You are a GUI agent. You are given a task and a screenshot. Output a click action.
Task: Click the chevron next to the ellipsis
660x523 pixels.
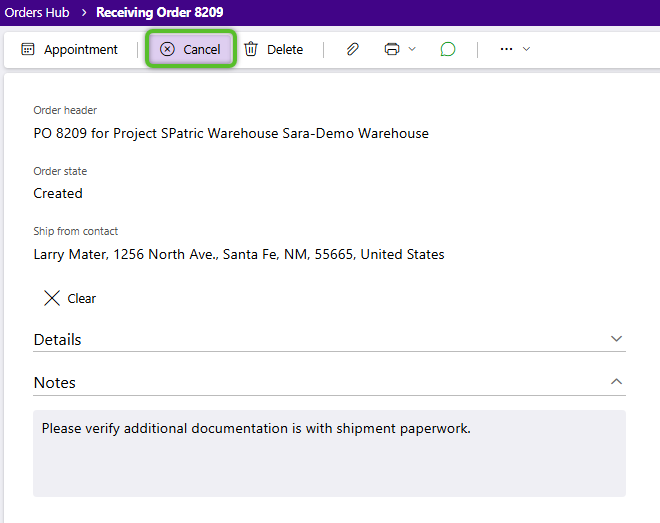coord(527,49)
